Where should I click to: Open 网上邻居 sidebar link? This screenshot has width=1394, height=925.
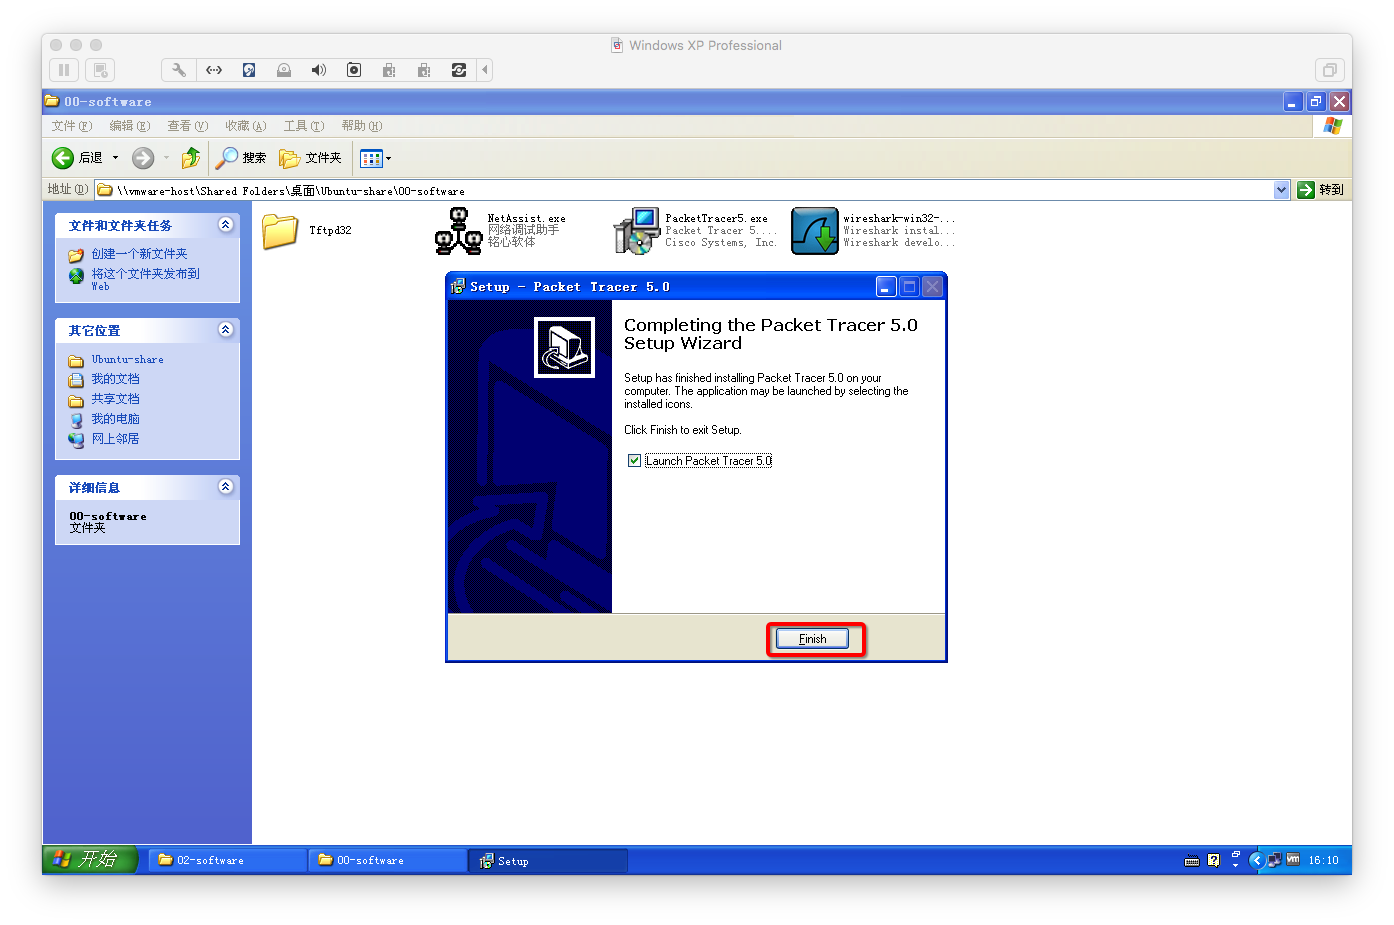point(115,439)
